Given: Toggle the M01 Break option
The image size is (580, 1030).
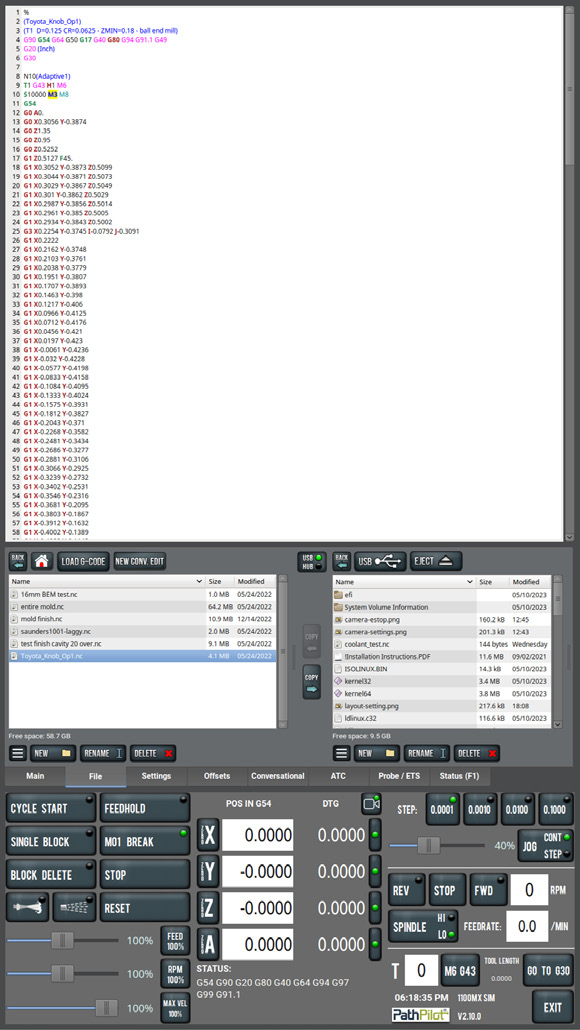Looking at the screenshot, I should click(145, 841).
